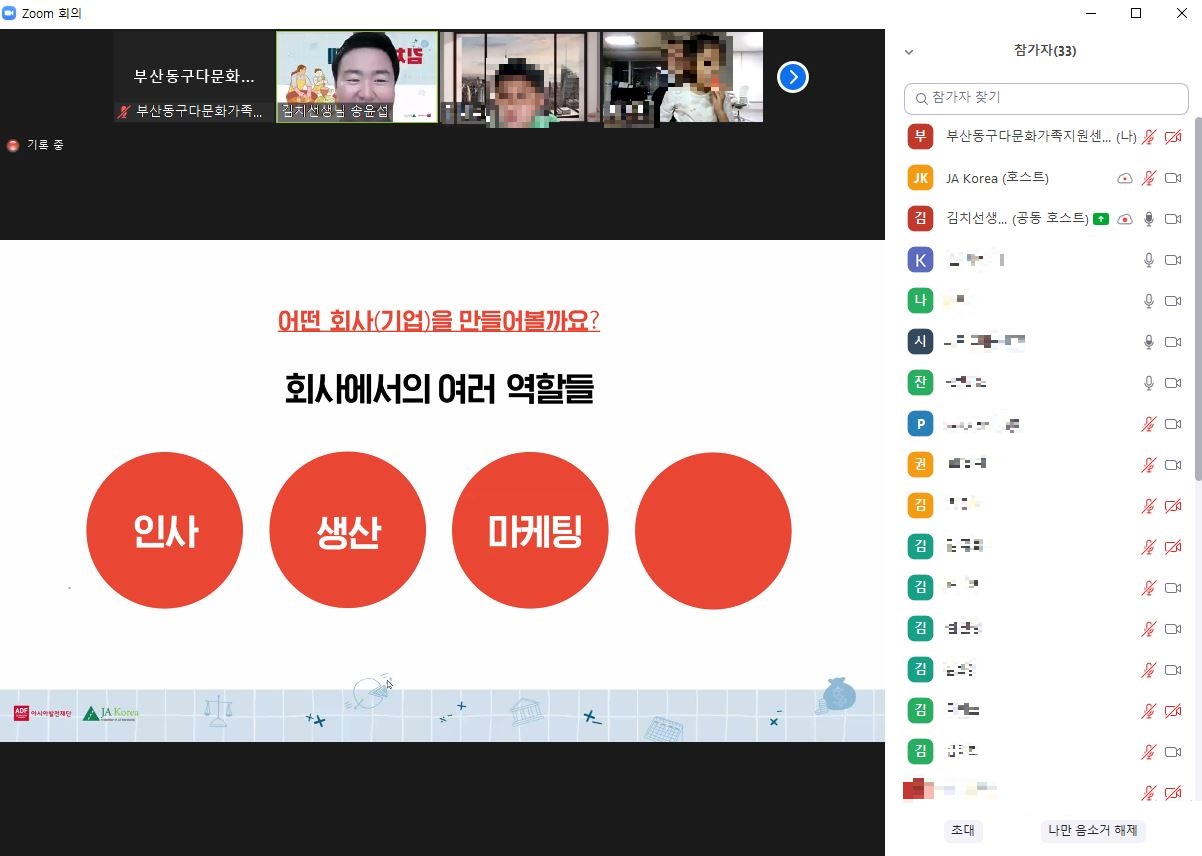Click the 초대 invite button

(x=963, y=830)
